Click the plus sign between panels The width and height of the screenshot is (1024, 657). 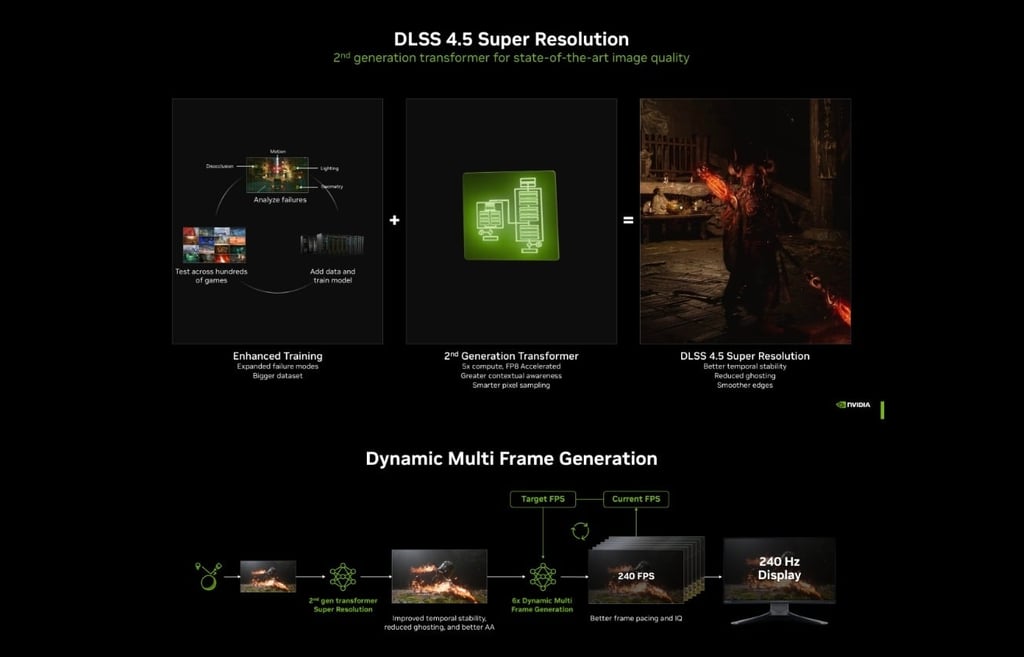click(x=394, y=220)
